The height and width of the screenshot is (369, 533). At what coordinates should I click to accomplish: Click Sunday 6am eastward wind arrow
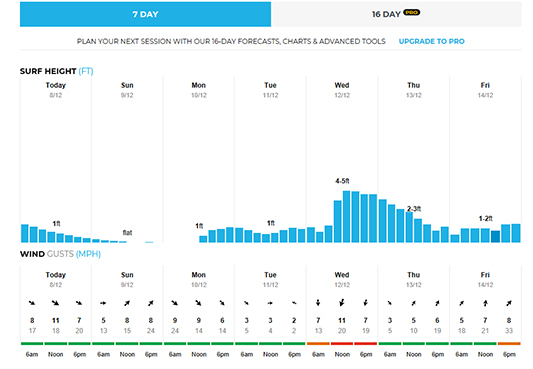[x=103, y=303]
